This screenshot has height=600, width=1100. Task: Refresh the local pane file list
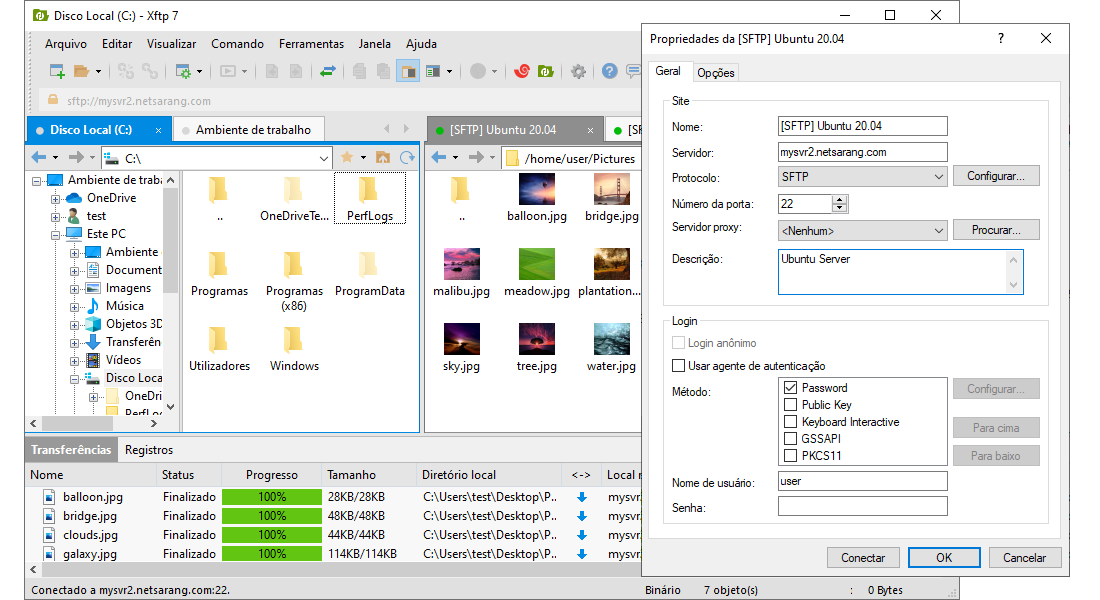[407, 158]
